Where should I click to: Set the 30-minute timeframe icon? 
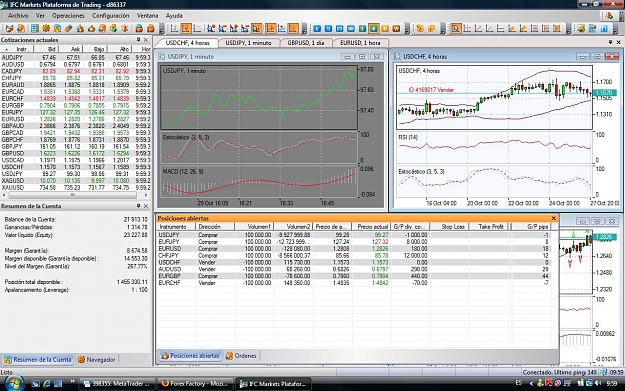[351, 29]
